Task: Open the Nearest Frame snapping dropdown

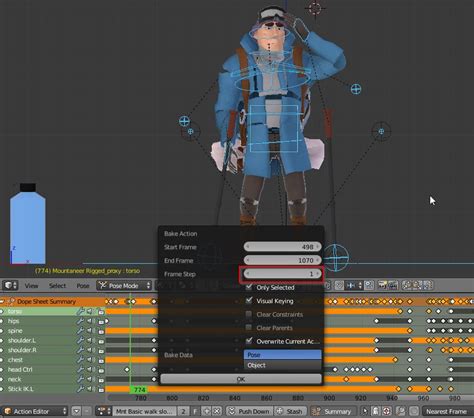Action: pos(447,411)
